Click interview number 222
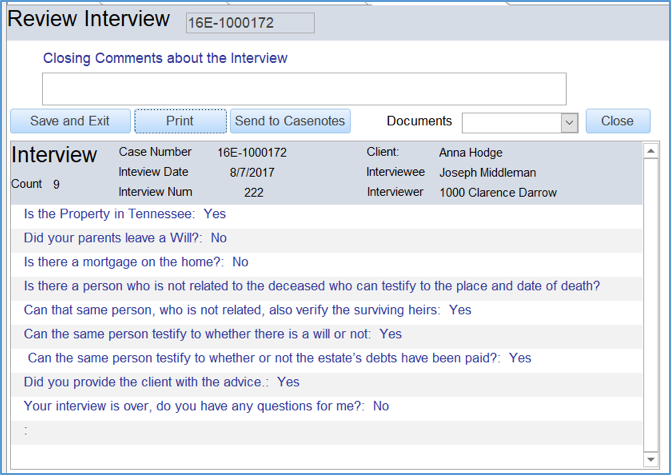Screen dimensions: 671x475 pos(254,193)
